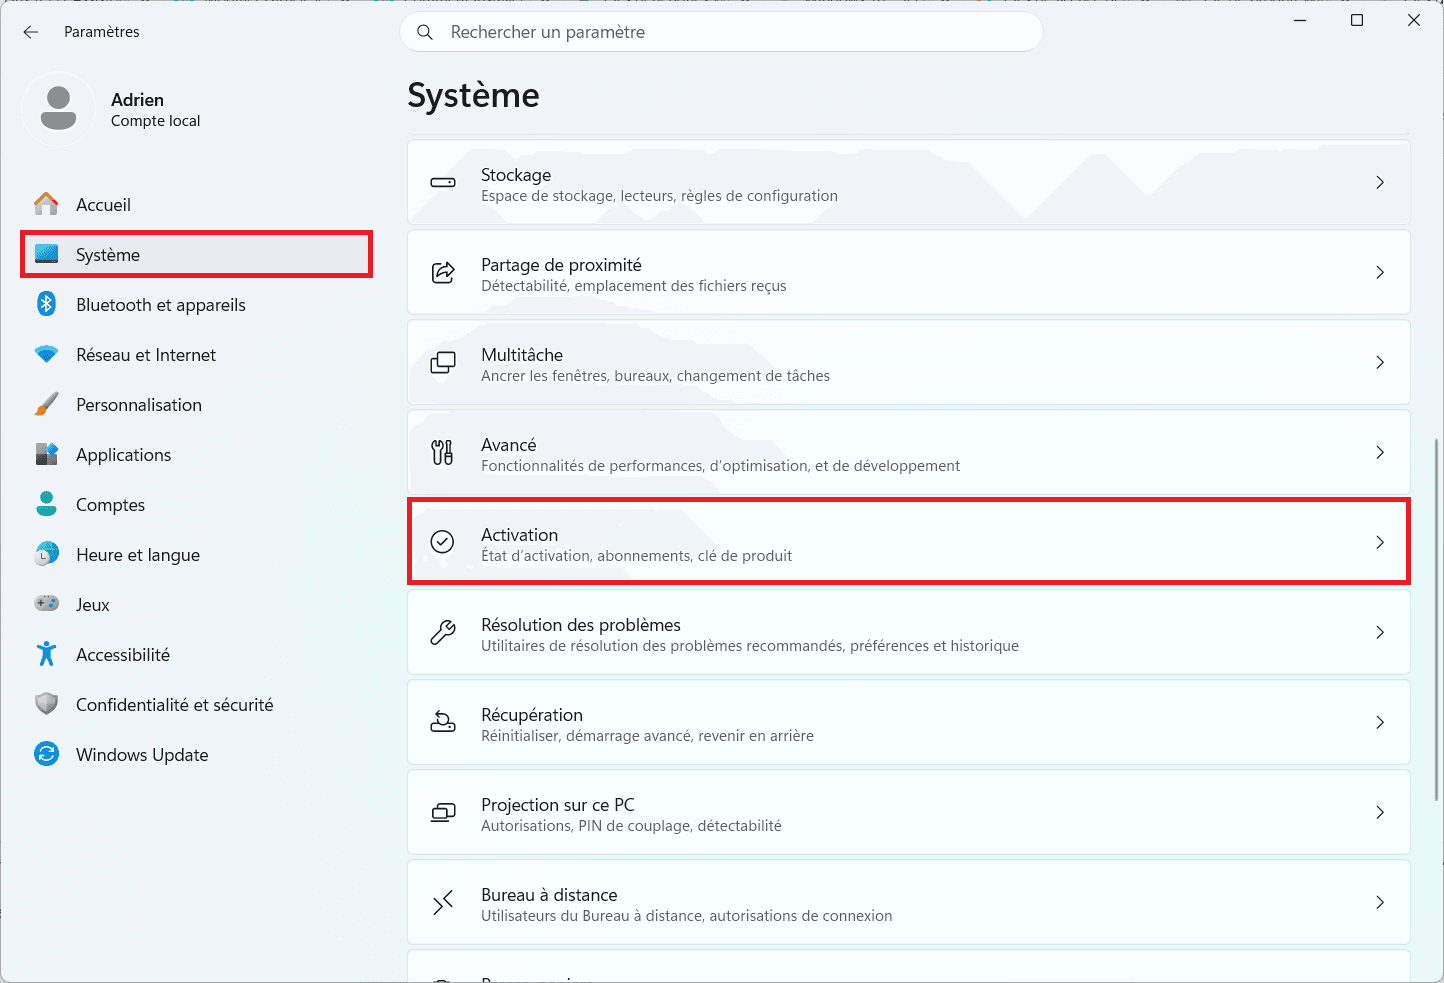Click the Accueil home icon
This screenshot has height=983, width=1444.
[46, 204]
